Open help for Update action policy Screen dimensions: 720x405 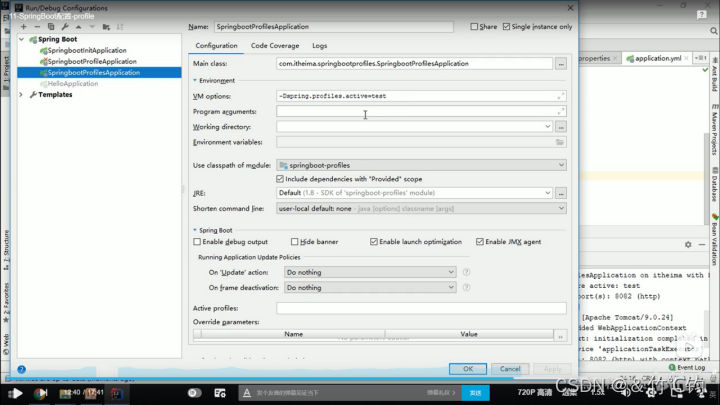click(x=466, y=272)
